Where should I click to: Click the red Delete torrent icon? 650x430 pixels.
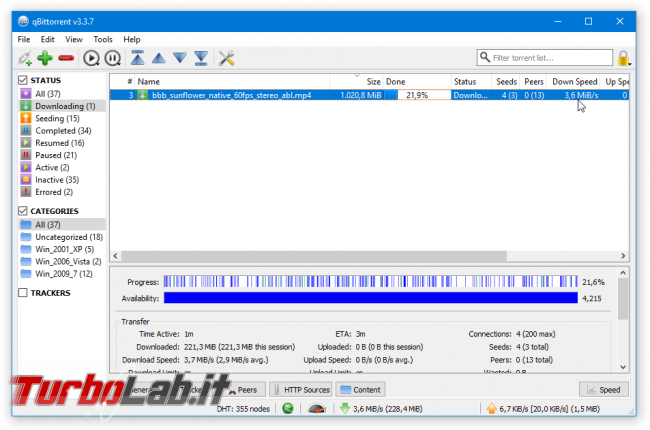(x=66, y=58)
